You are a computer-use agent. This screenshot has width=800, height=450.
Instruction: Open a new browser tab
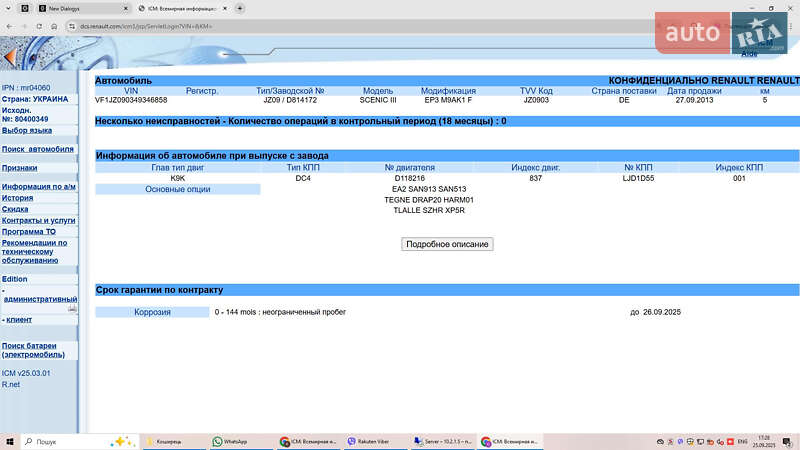click(x=240, y=7)
